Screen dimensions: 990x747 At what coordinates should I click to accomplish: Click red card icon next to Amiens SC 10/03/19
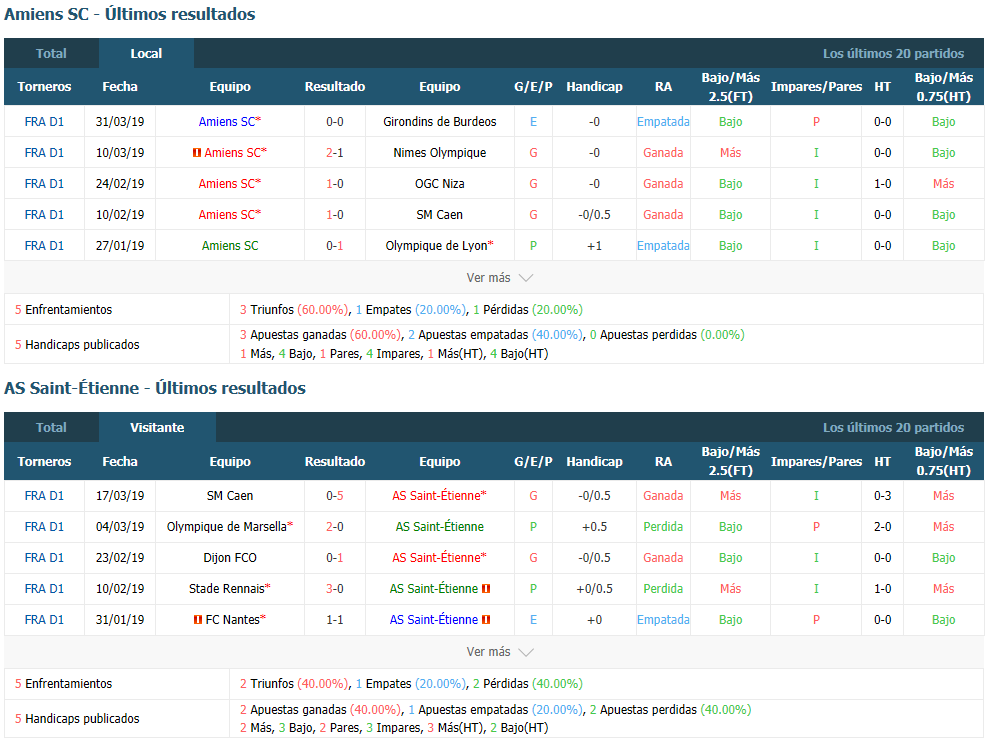(197, 153)
